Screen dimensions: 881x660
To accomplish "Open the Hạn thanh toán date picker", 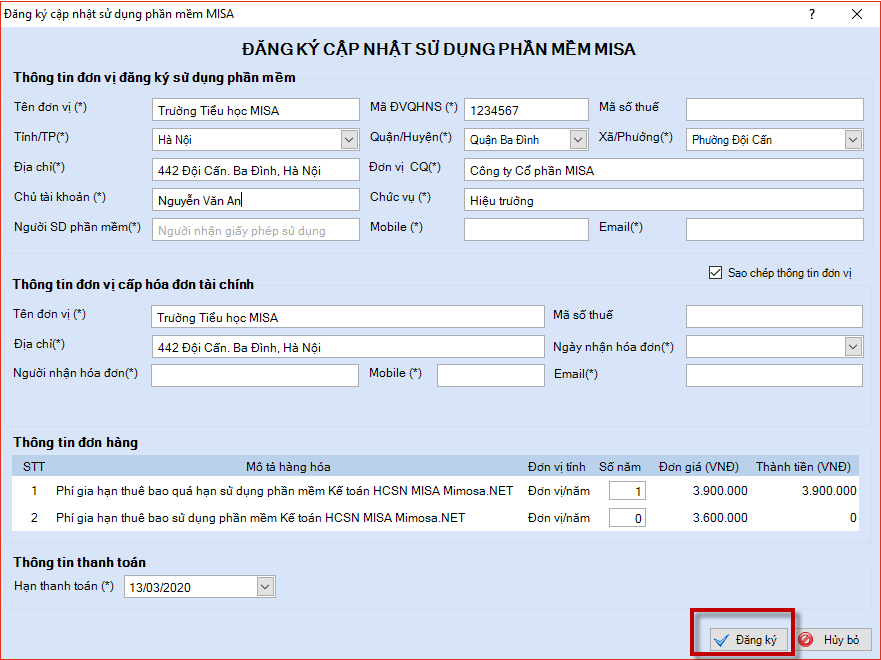I will (265, 587).
